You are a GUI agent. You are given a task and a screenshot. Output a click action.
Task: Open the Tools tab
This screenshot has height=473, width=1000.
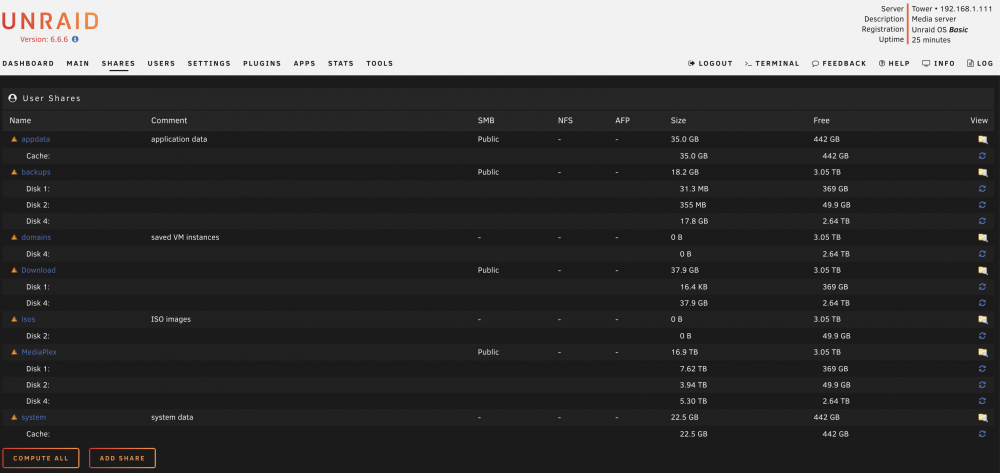379,64
